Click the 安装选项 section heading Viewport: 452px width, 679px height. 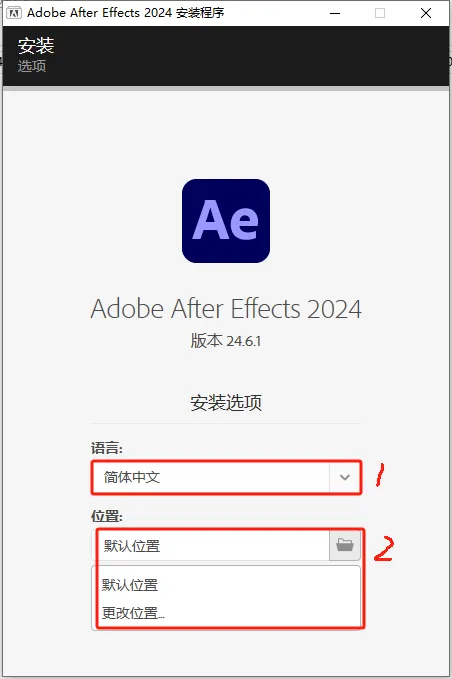pos(226,403)
